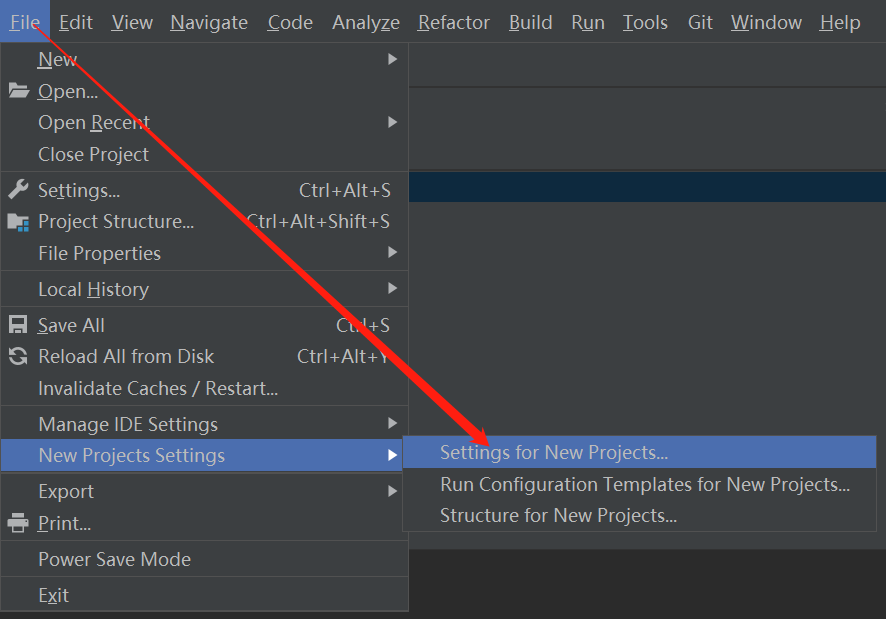The image size is (886, 619).
Task: Click the Print printer icon
Action: (x=18, y=523)
